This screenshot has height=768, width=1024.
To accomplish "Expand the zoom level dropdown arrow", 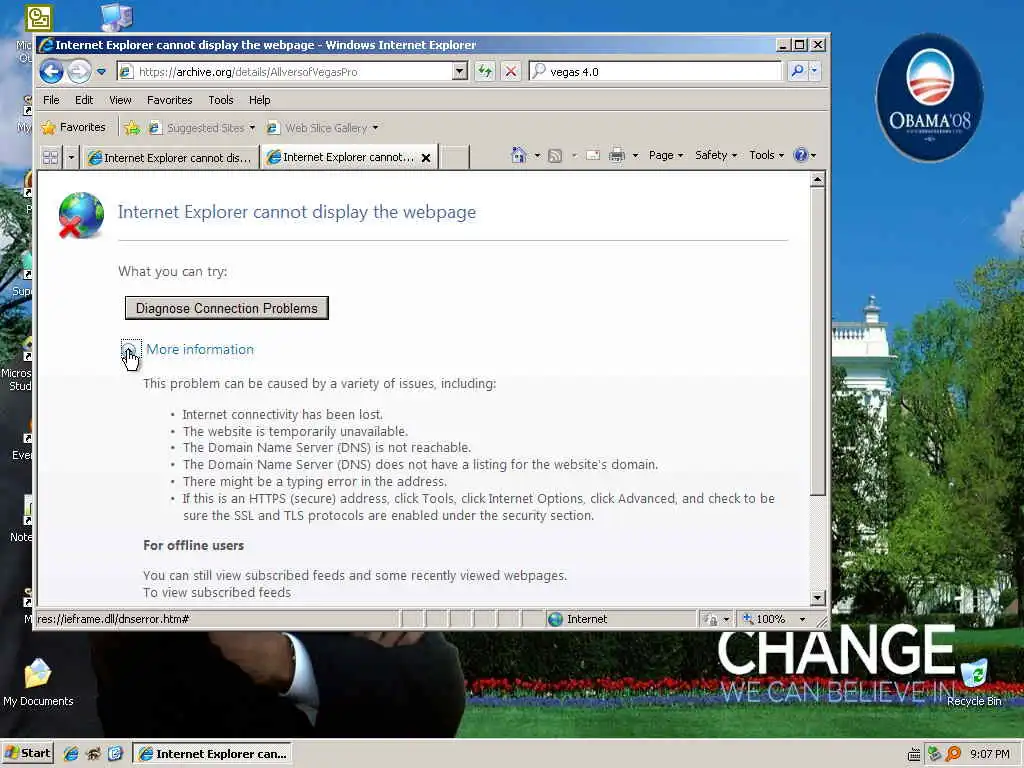I will [803, 619].
